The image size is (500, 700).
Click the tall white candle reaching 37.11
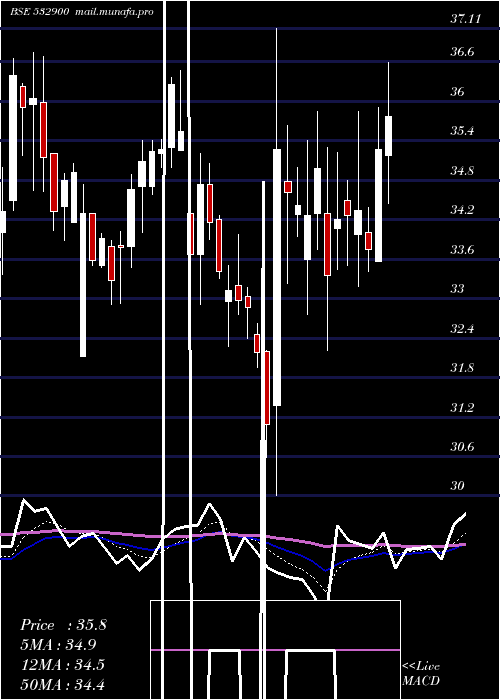(x=277, y=277)
